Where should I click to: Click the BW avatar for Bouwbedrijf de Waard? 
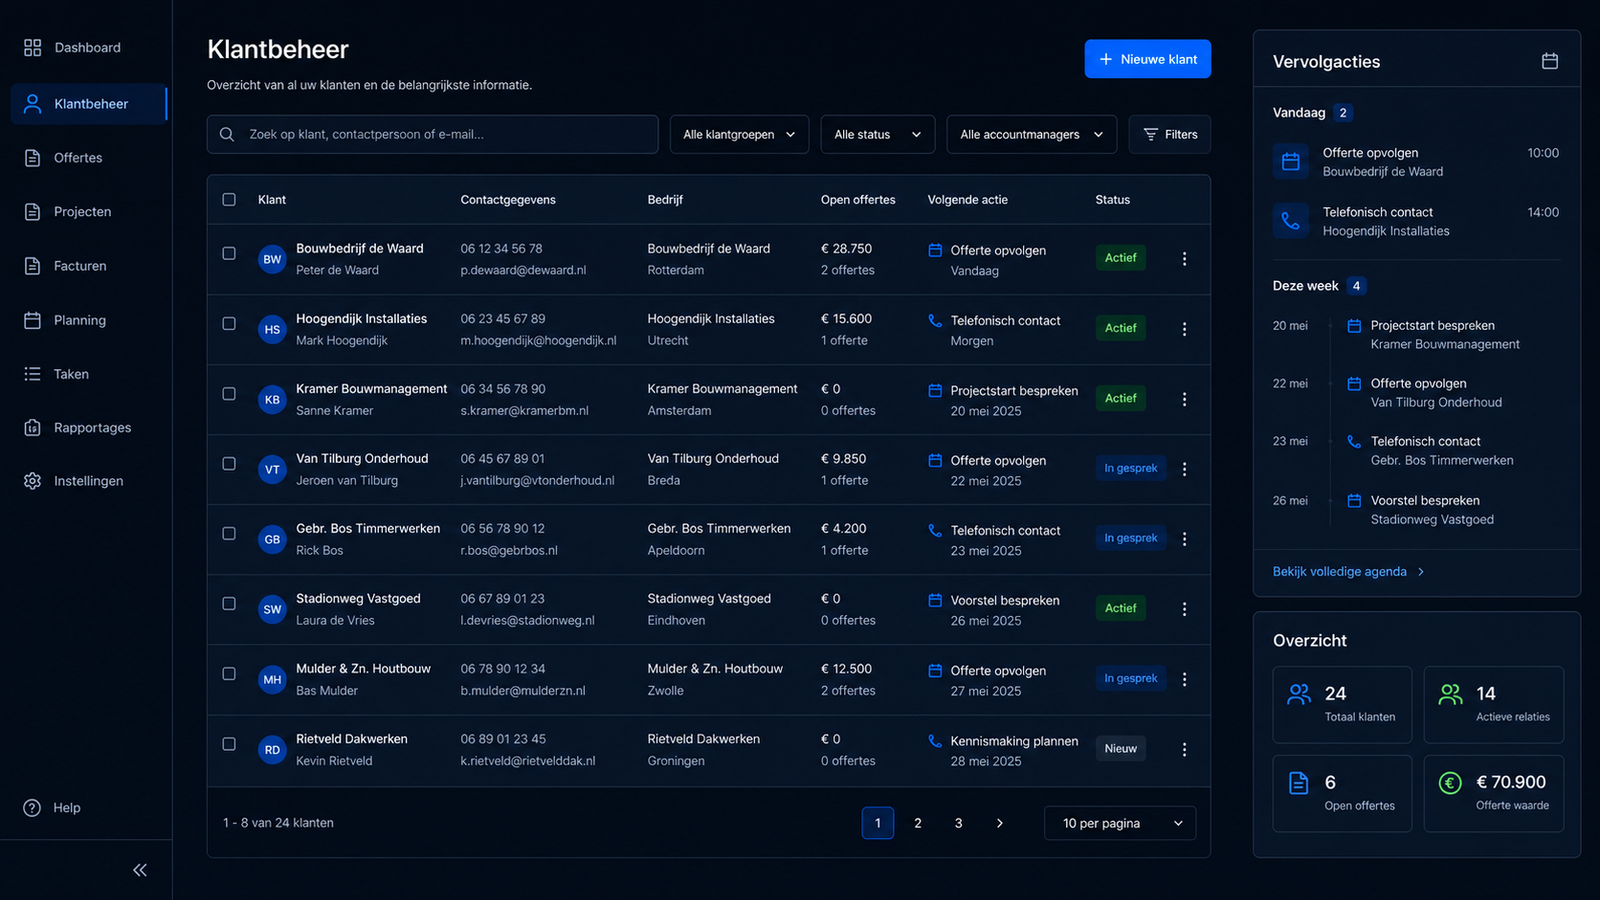[x=272, y=259]
